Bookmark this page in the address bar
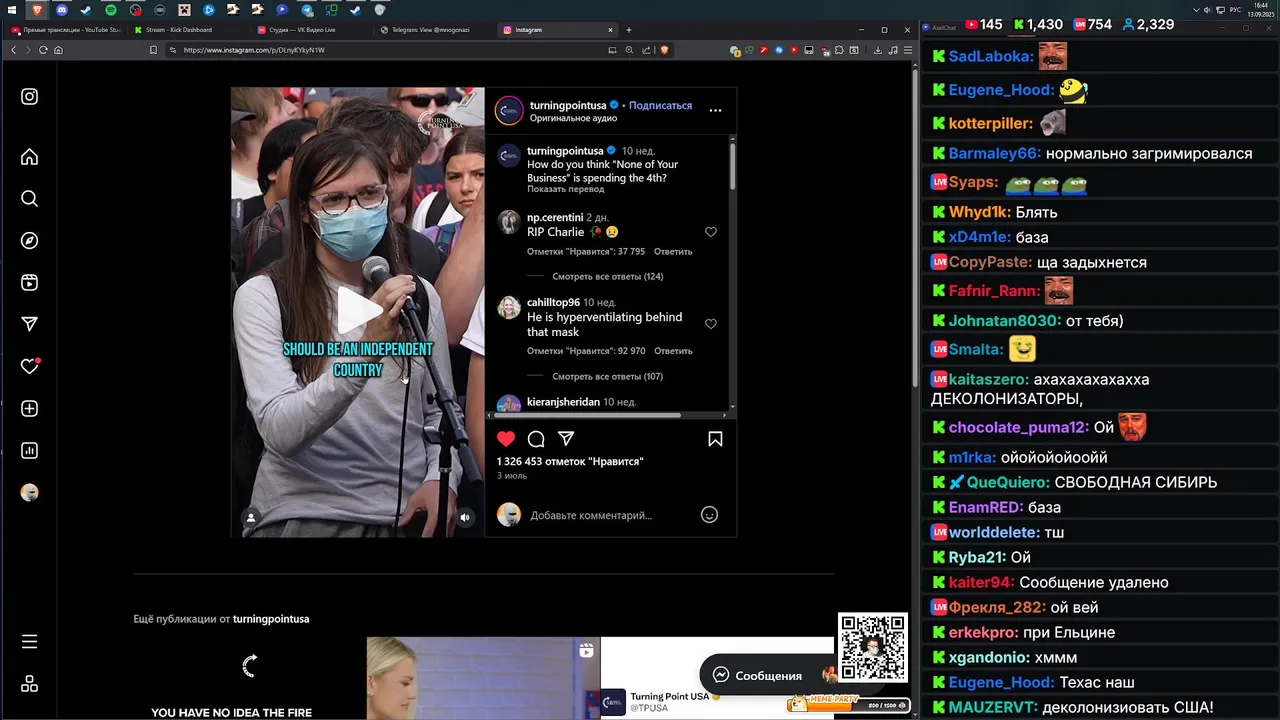Image resolution: width=1280 pixels, height=720 pixels. pos(153,50)
